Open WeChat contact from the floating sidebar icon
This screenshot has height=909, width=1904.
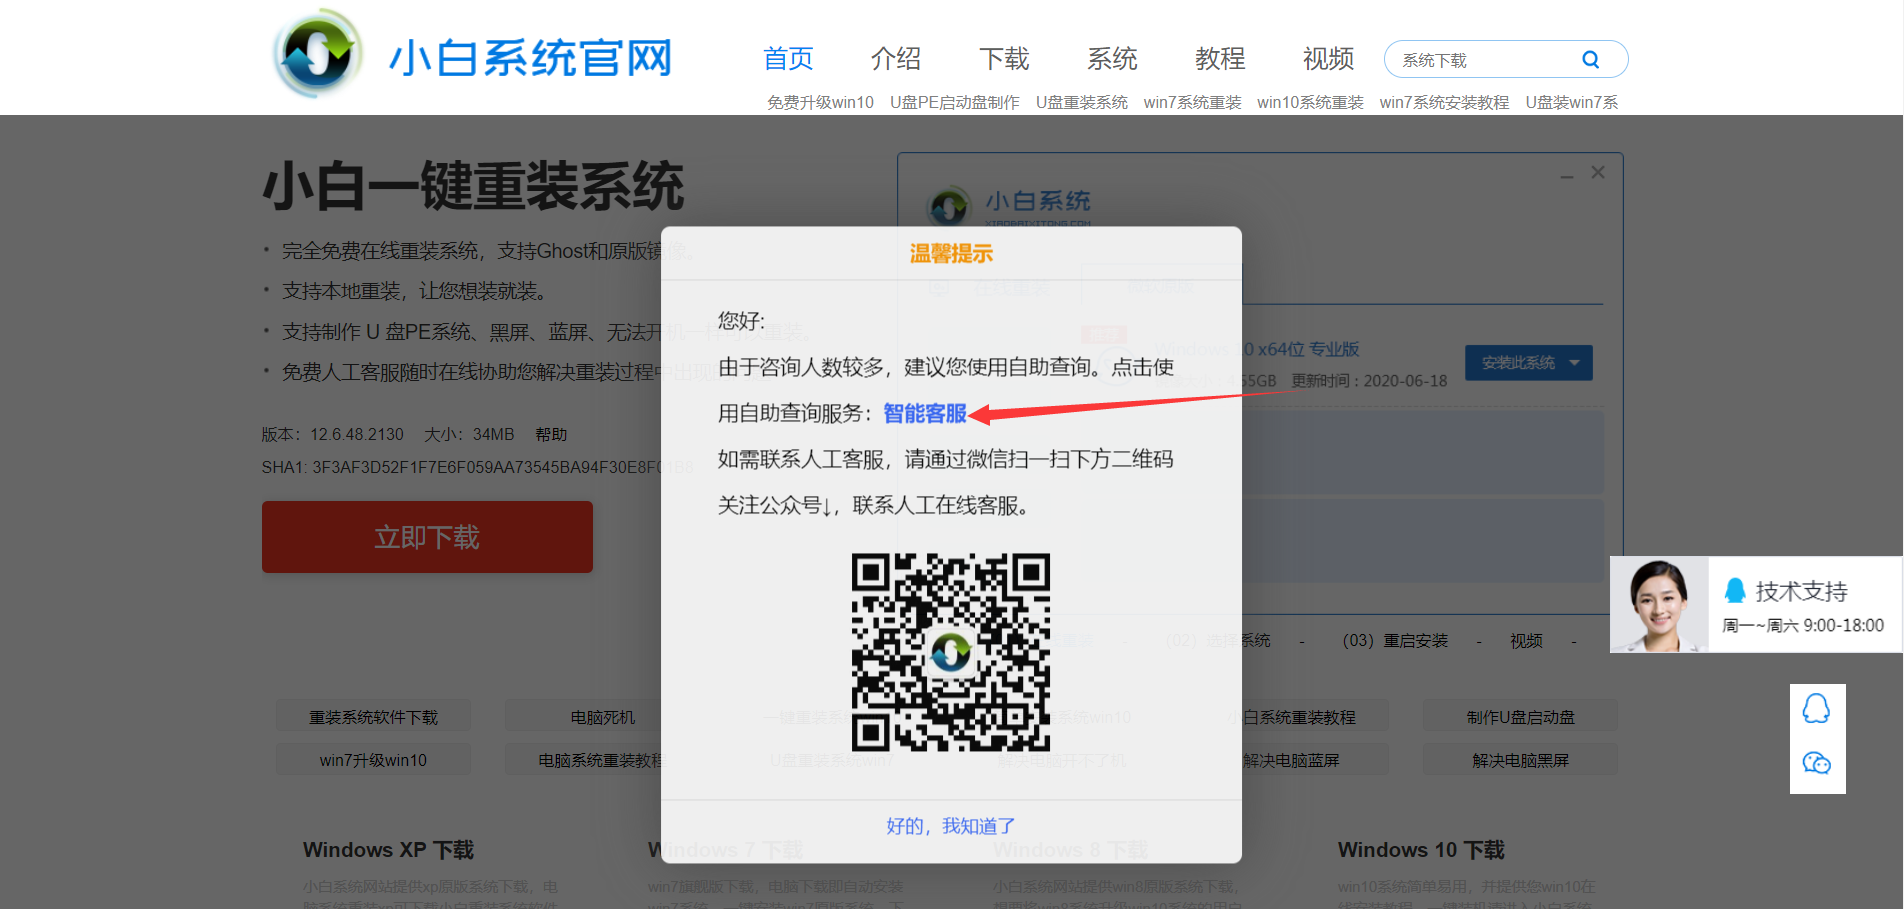[1817, 764]
